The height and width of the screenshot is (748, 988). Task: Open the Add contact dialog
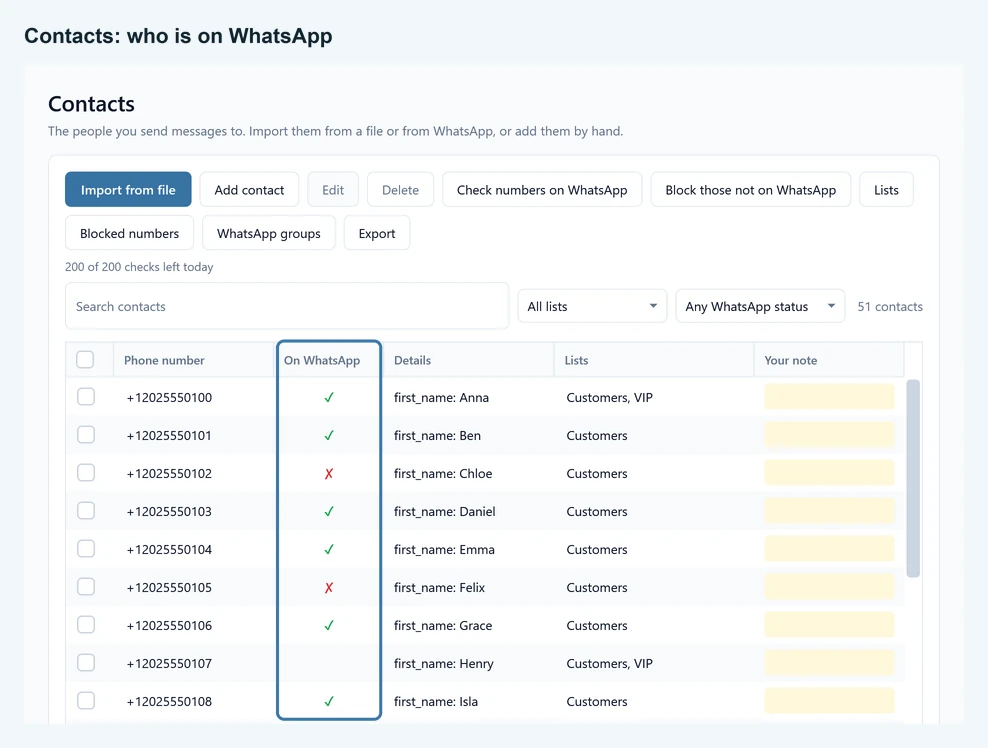[x=249, y=190]
